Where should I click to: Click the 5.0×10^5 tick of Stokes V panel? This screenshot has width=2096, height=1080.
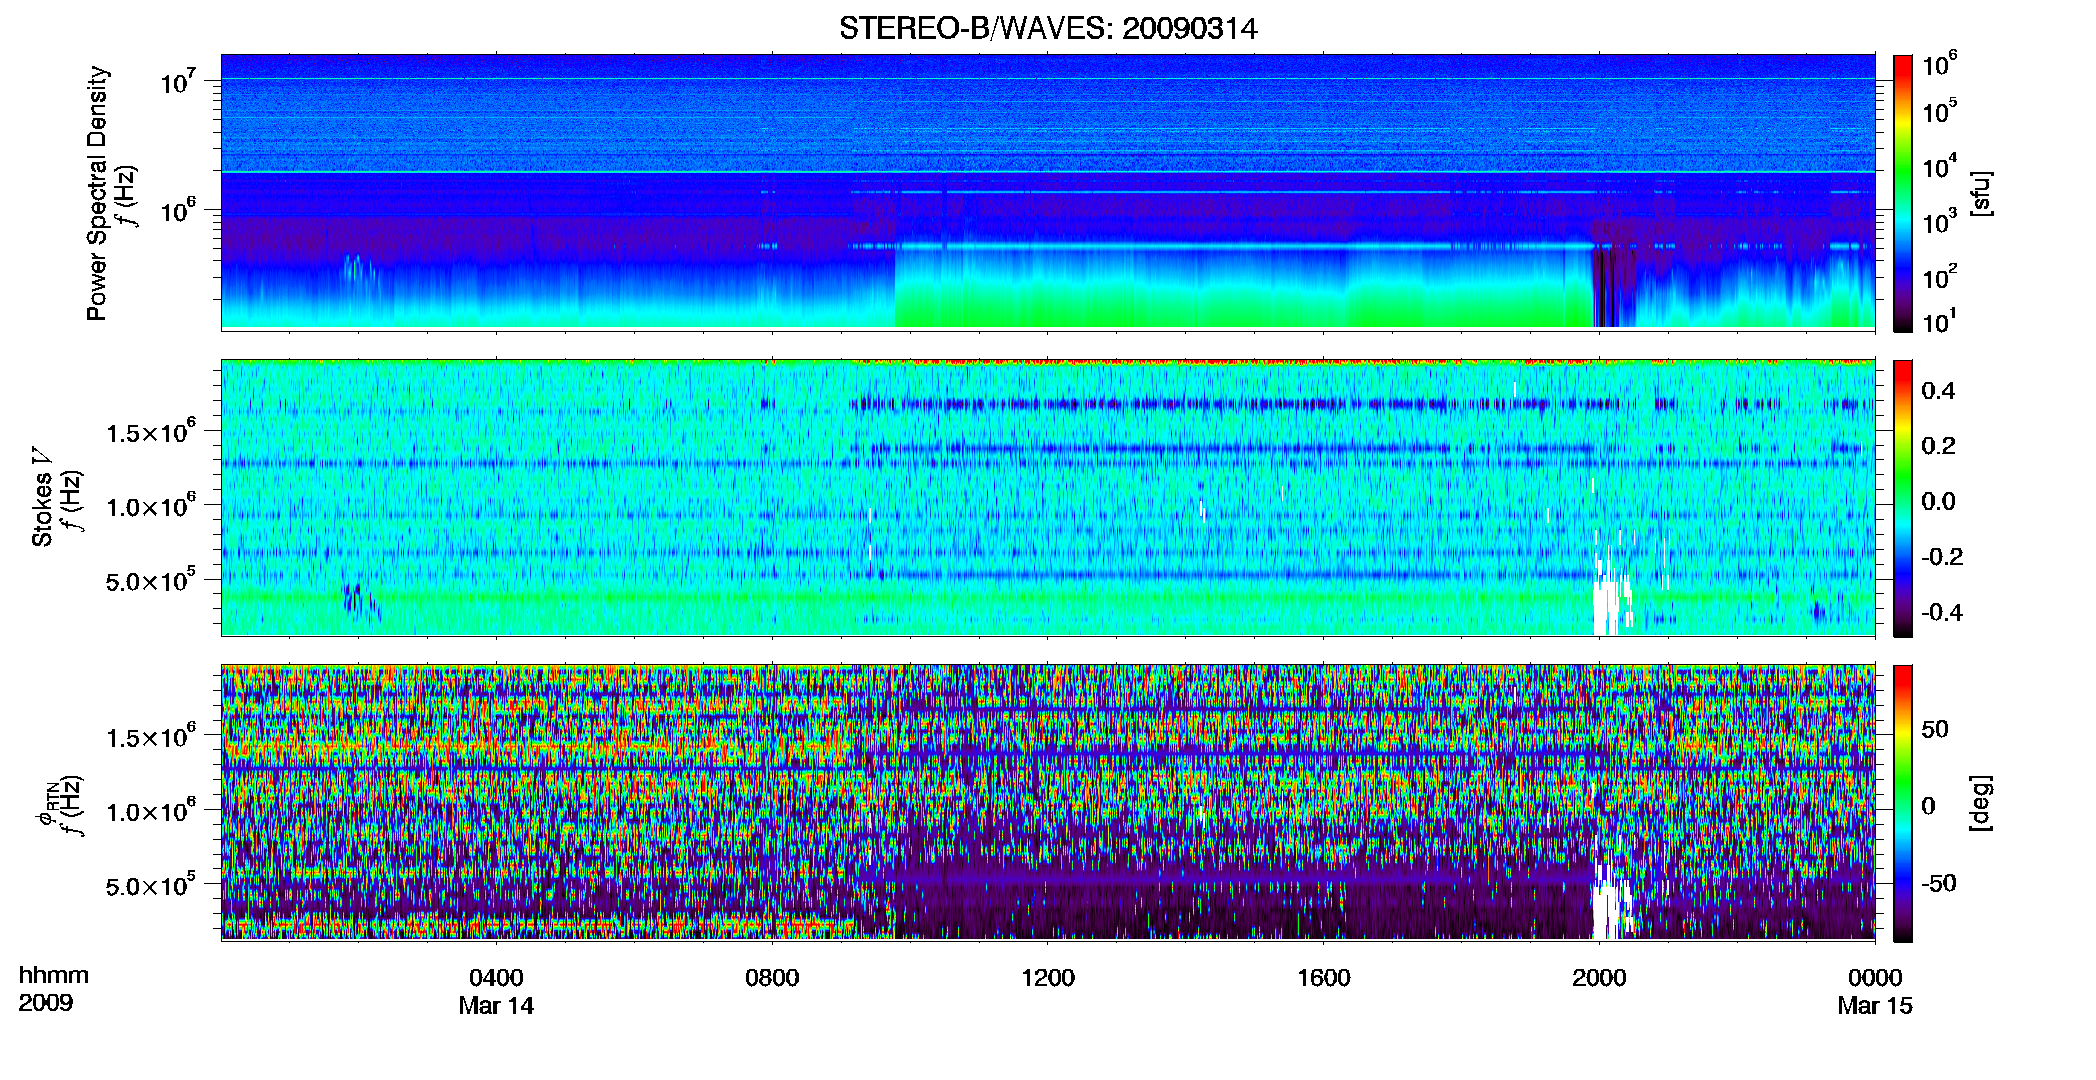pos(151,580)
